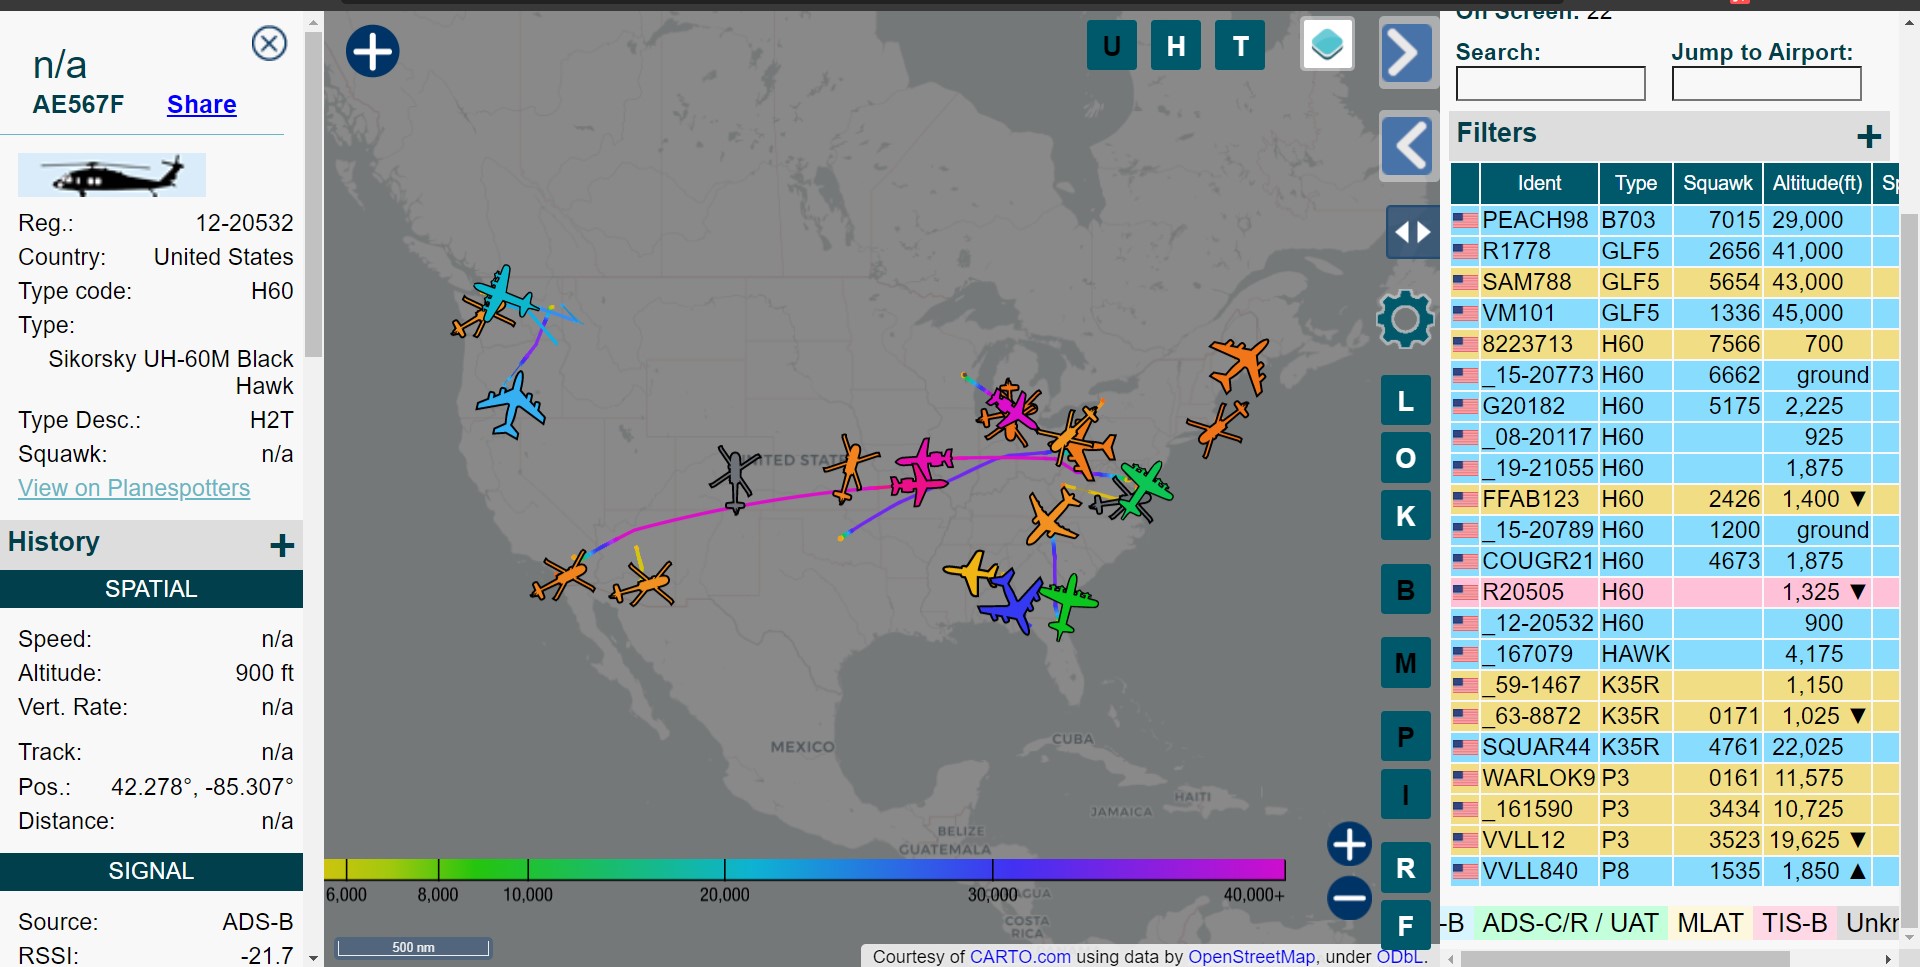Click the I map option button
This screenshot has width=1920, height=967.
click(x=1405, y=795)
